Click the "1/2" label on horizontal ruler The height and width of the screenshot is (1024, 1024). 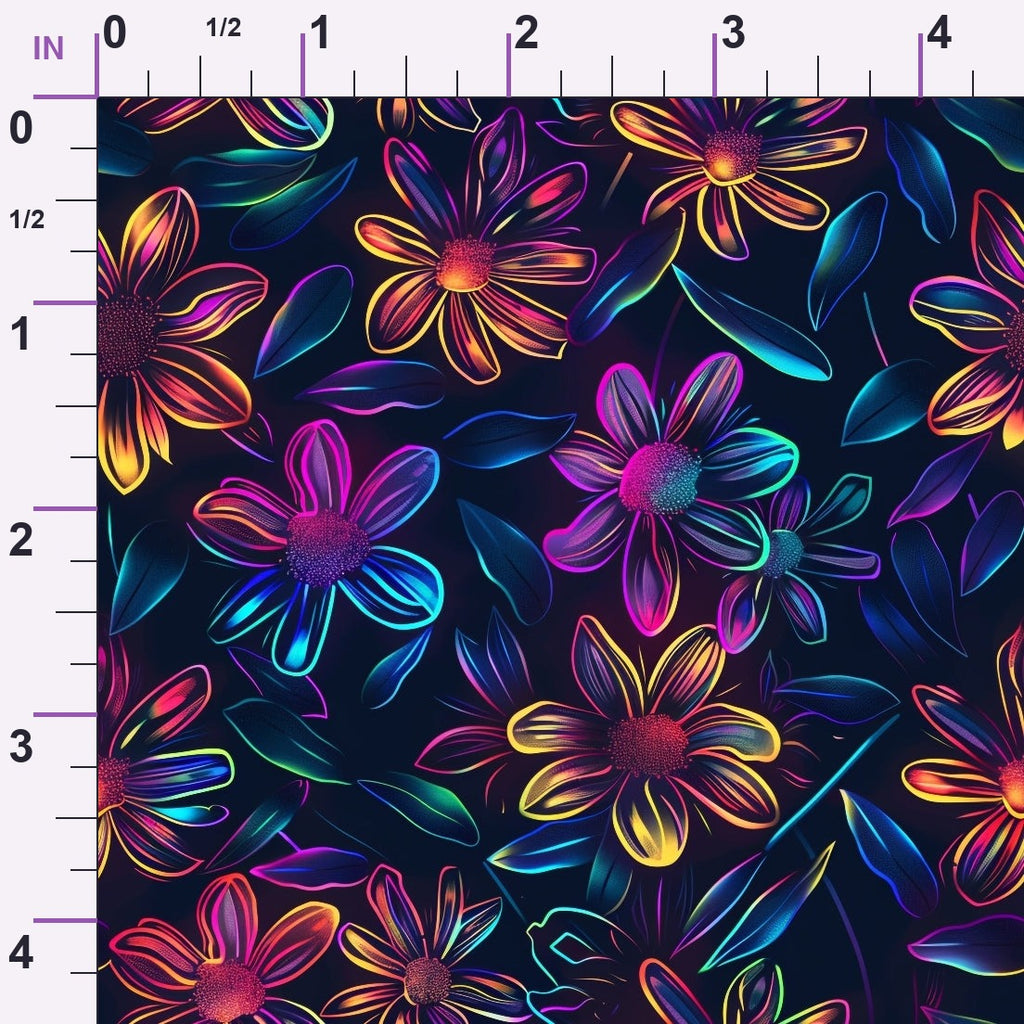point(223,27)
